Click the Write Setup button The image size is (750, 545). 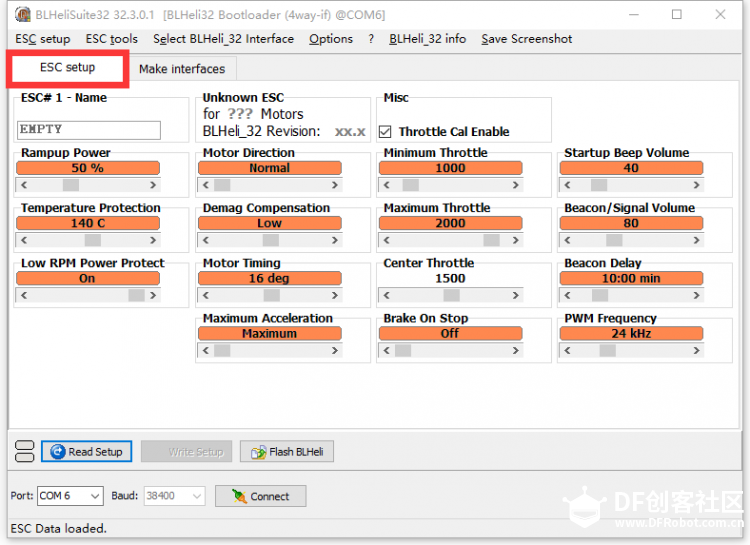click(x=187, y=451)
